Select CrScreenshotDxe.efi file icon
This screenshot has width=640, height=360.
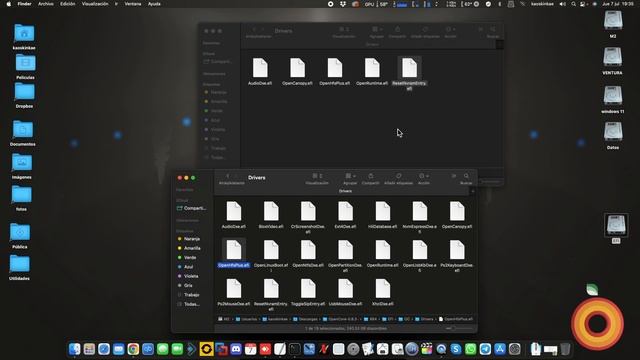pos(308,211)
